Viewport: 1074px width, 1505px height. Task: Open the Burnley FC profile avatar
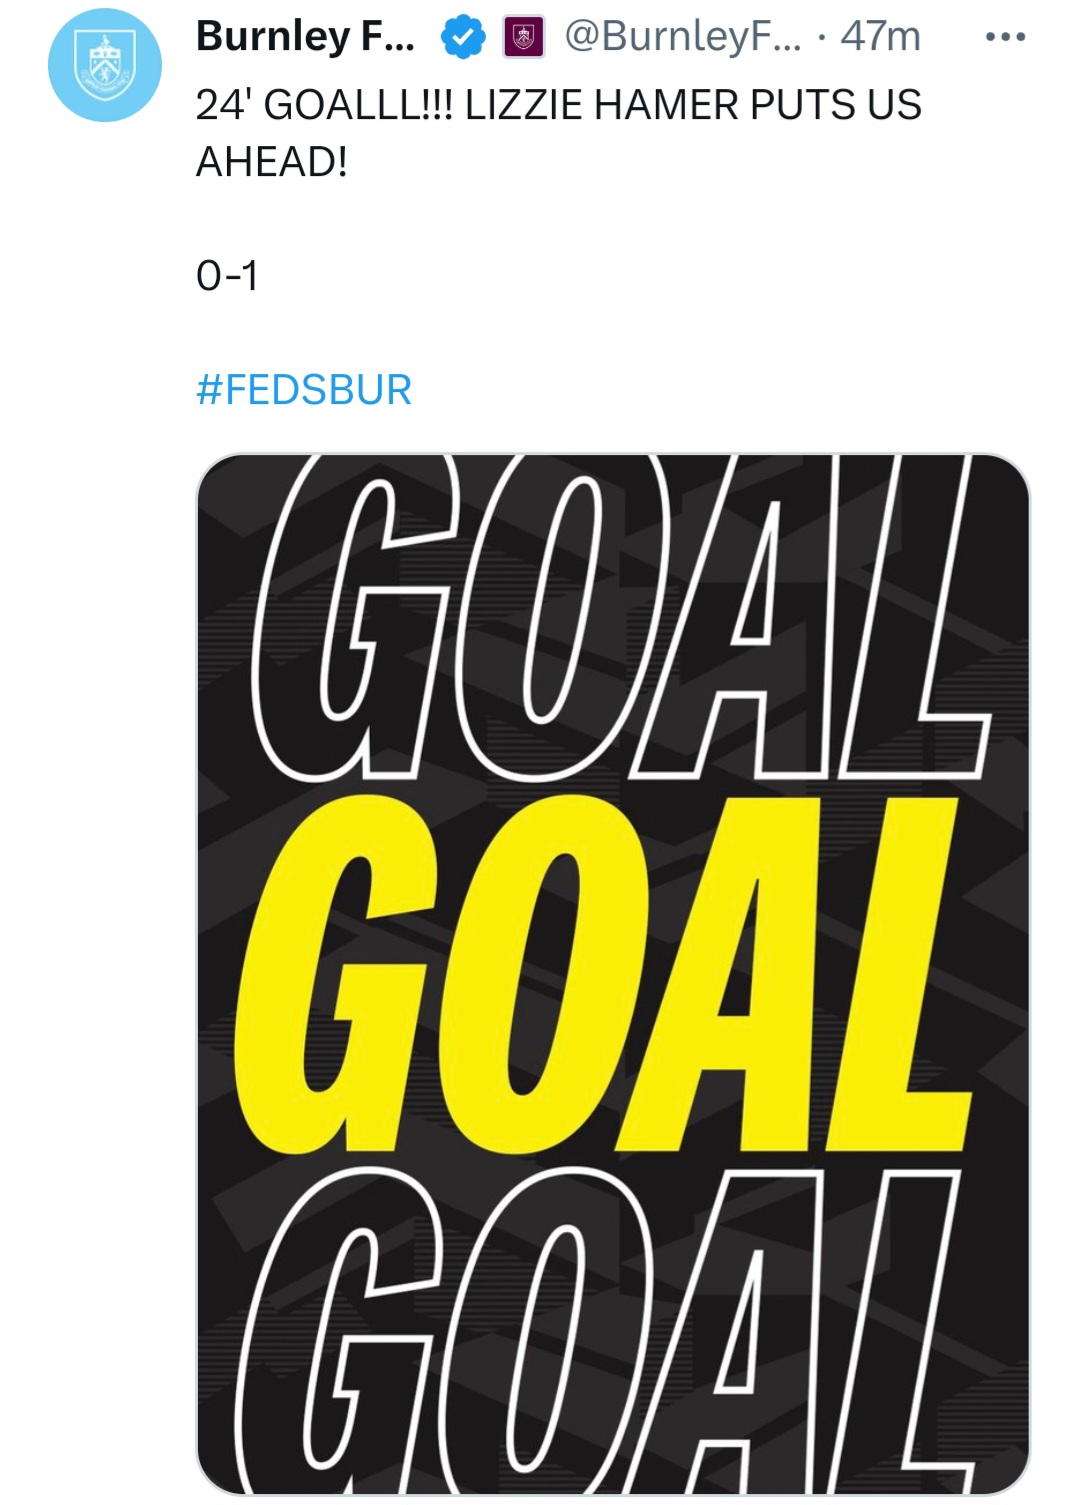click(104, 66)
